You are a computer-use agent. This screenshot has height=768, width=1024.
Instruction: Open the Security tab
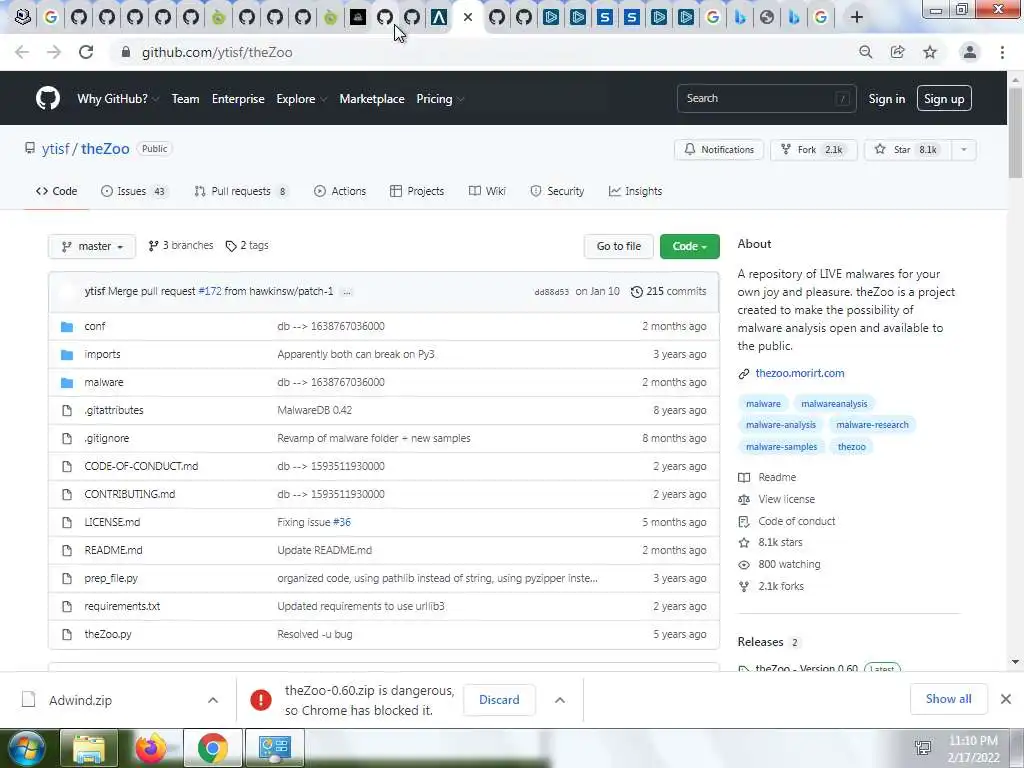[x=557, y=191]
